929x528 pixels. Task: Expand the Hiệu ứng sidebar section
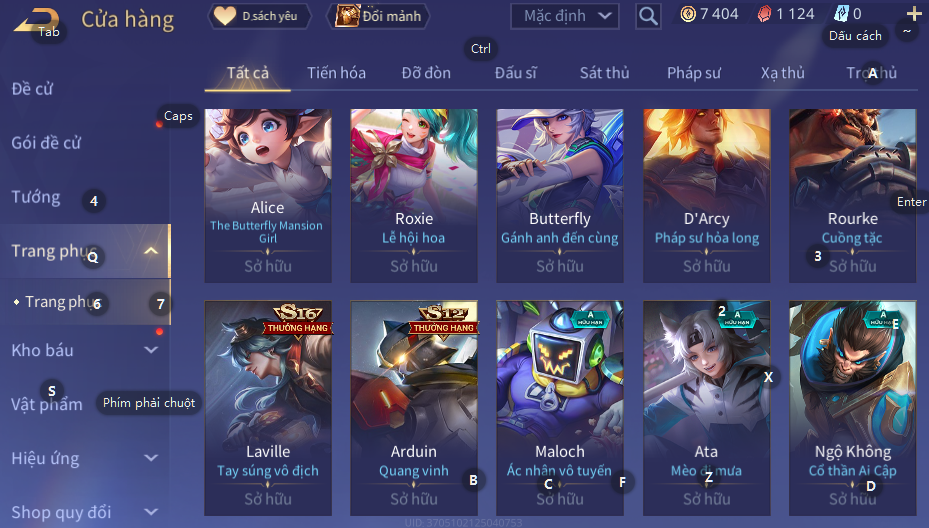click(x=151, y=458)
